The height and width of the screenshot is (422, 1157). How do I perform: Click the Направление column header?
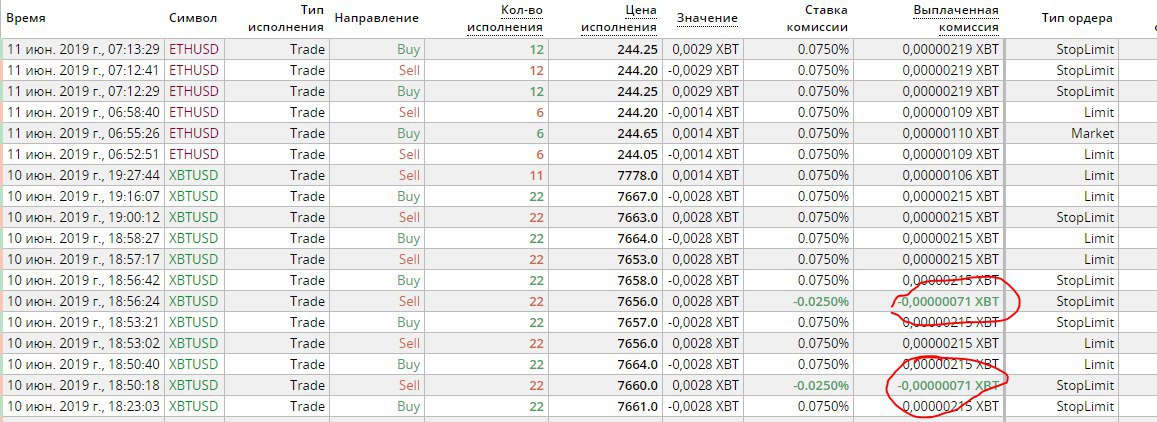pos(376,18)
